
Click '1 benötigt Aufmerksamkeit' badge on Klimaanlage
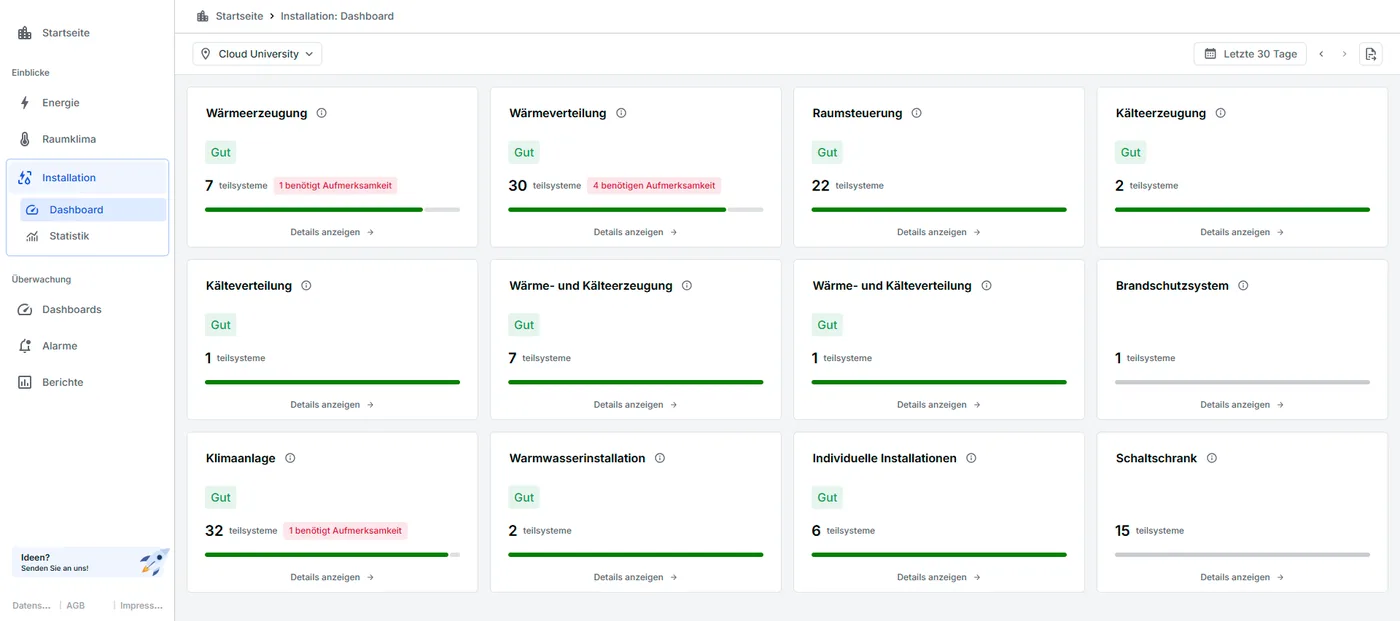coord(345,531)
